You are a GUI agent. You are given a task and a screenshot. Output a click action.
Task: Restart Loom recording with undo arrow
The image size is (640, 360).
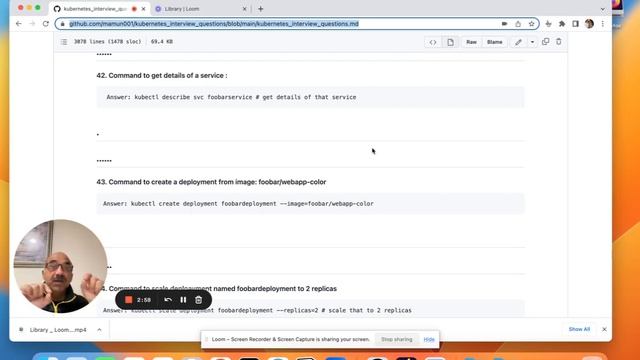tap(168, 300)
